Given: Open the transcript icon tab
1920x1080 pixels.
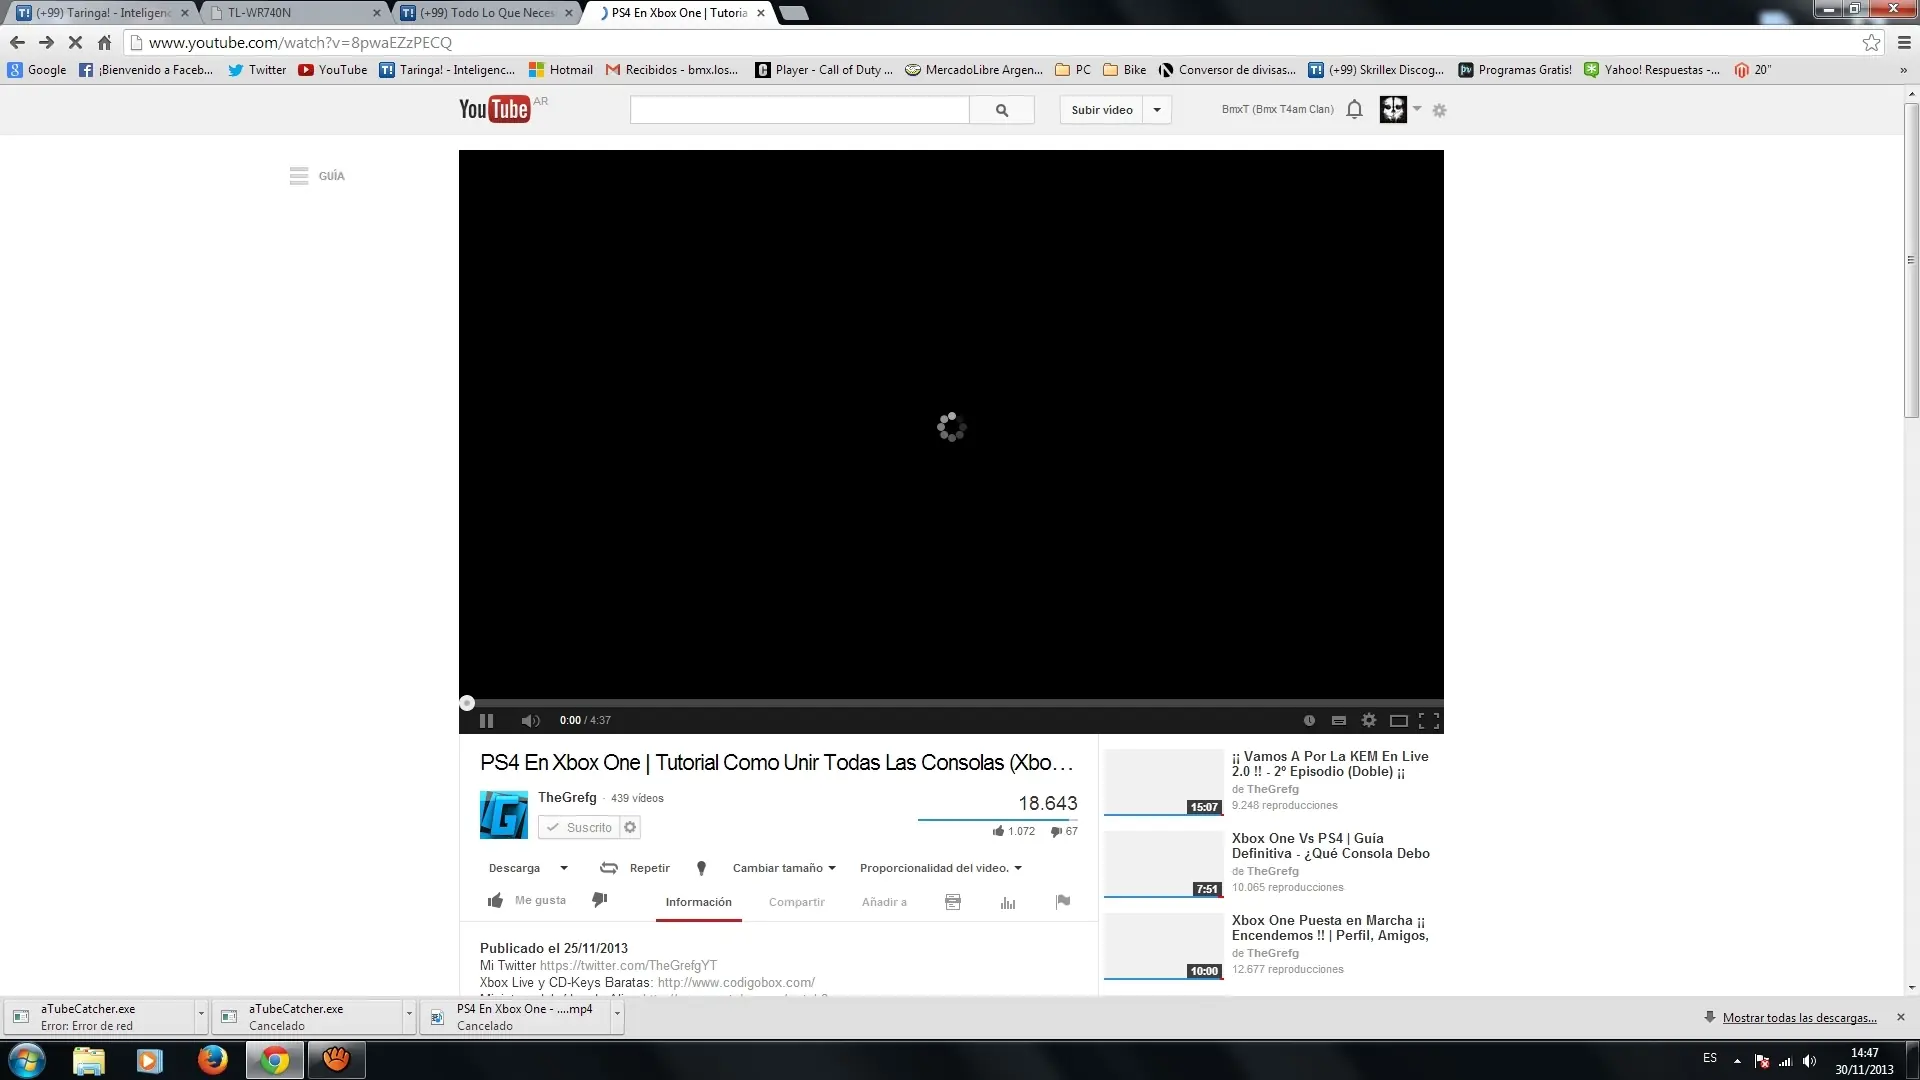Looking at the screenshot, I should point(953,902).
